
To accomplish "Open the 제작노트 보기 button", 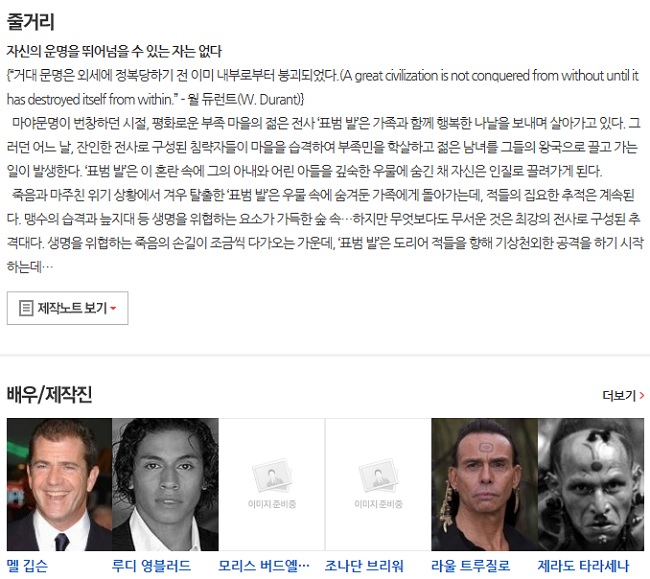I will [x=68, y=308].
